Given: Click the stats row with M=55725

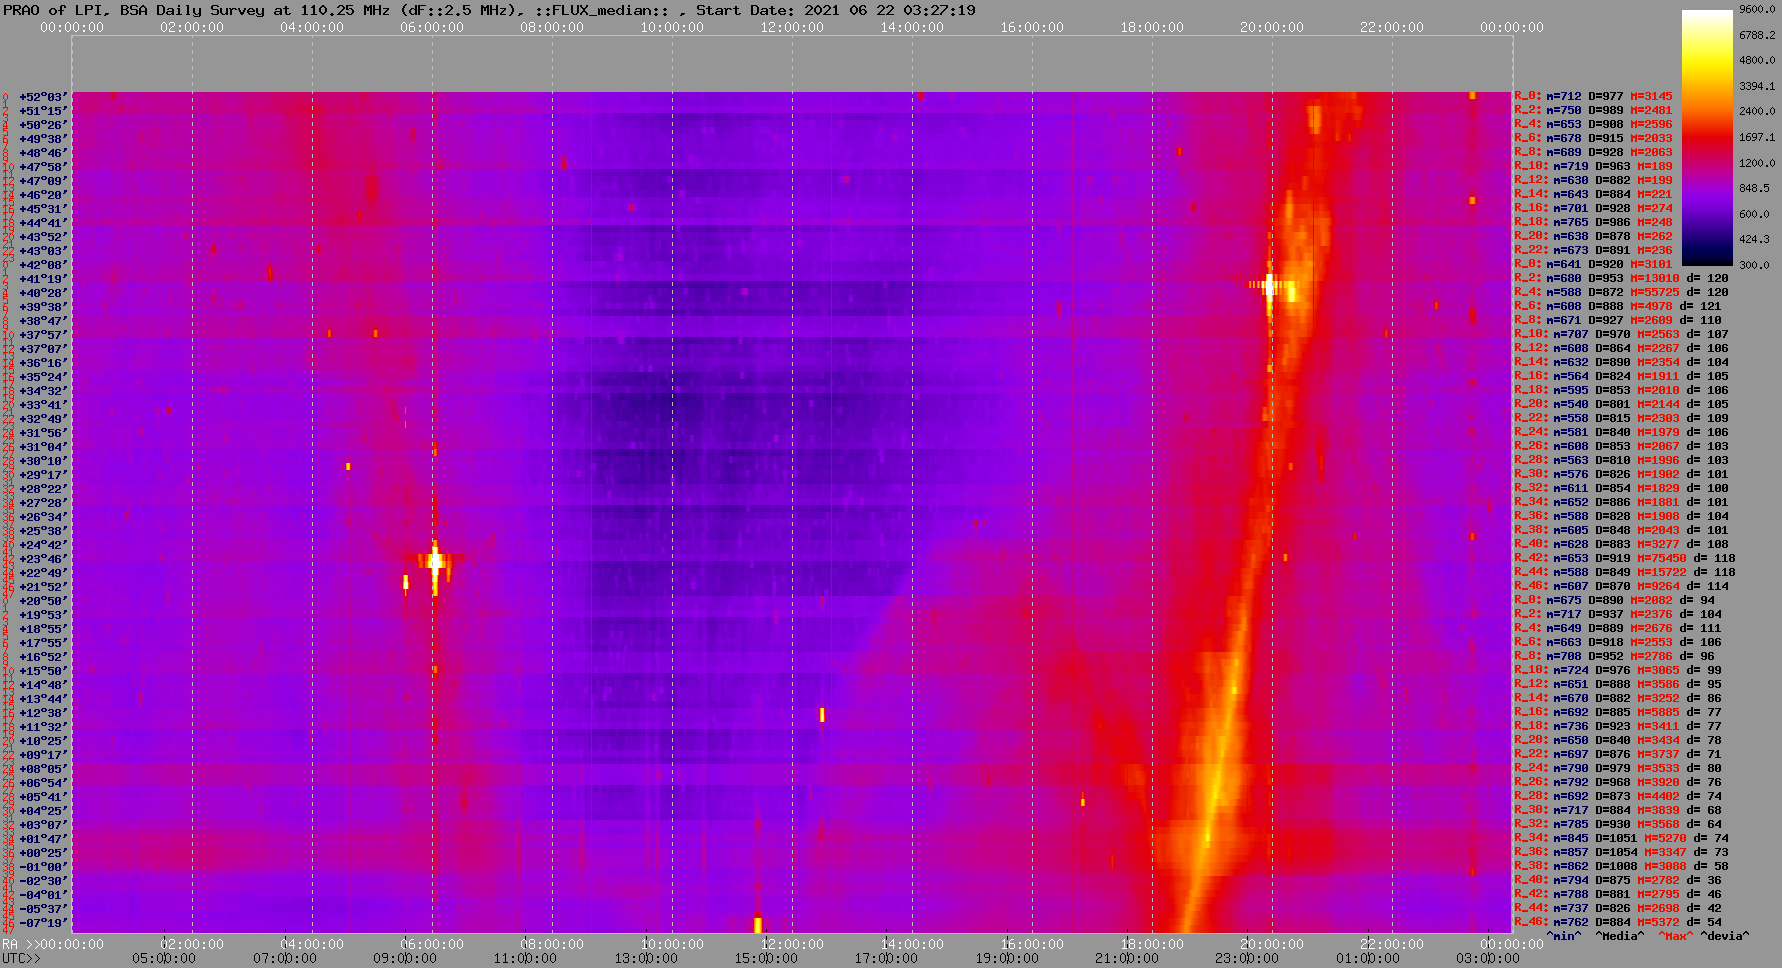Looking at the screenshot, I should (1621, 293).
